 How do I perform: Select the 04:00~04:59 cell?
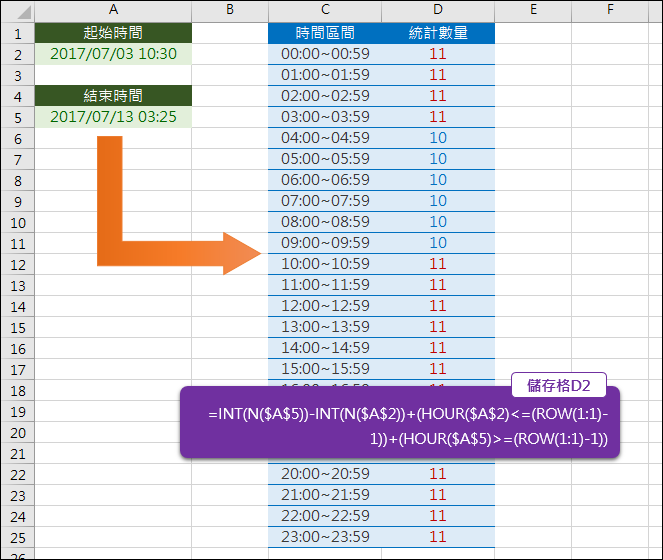click(x=325, y=138)
